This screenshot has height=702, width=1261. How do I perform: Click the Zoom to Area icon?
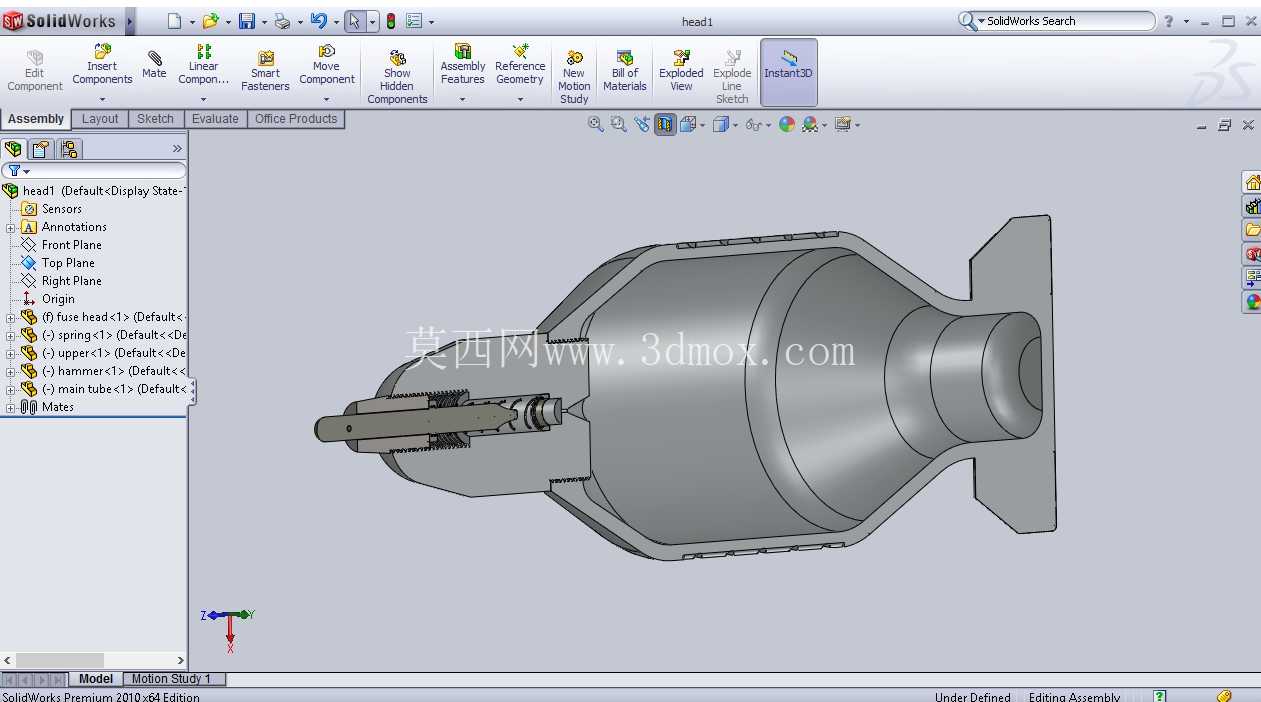click(618, 124)
